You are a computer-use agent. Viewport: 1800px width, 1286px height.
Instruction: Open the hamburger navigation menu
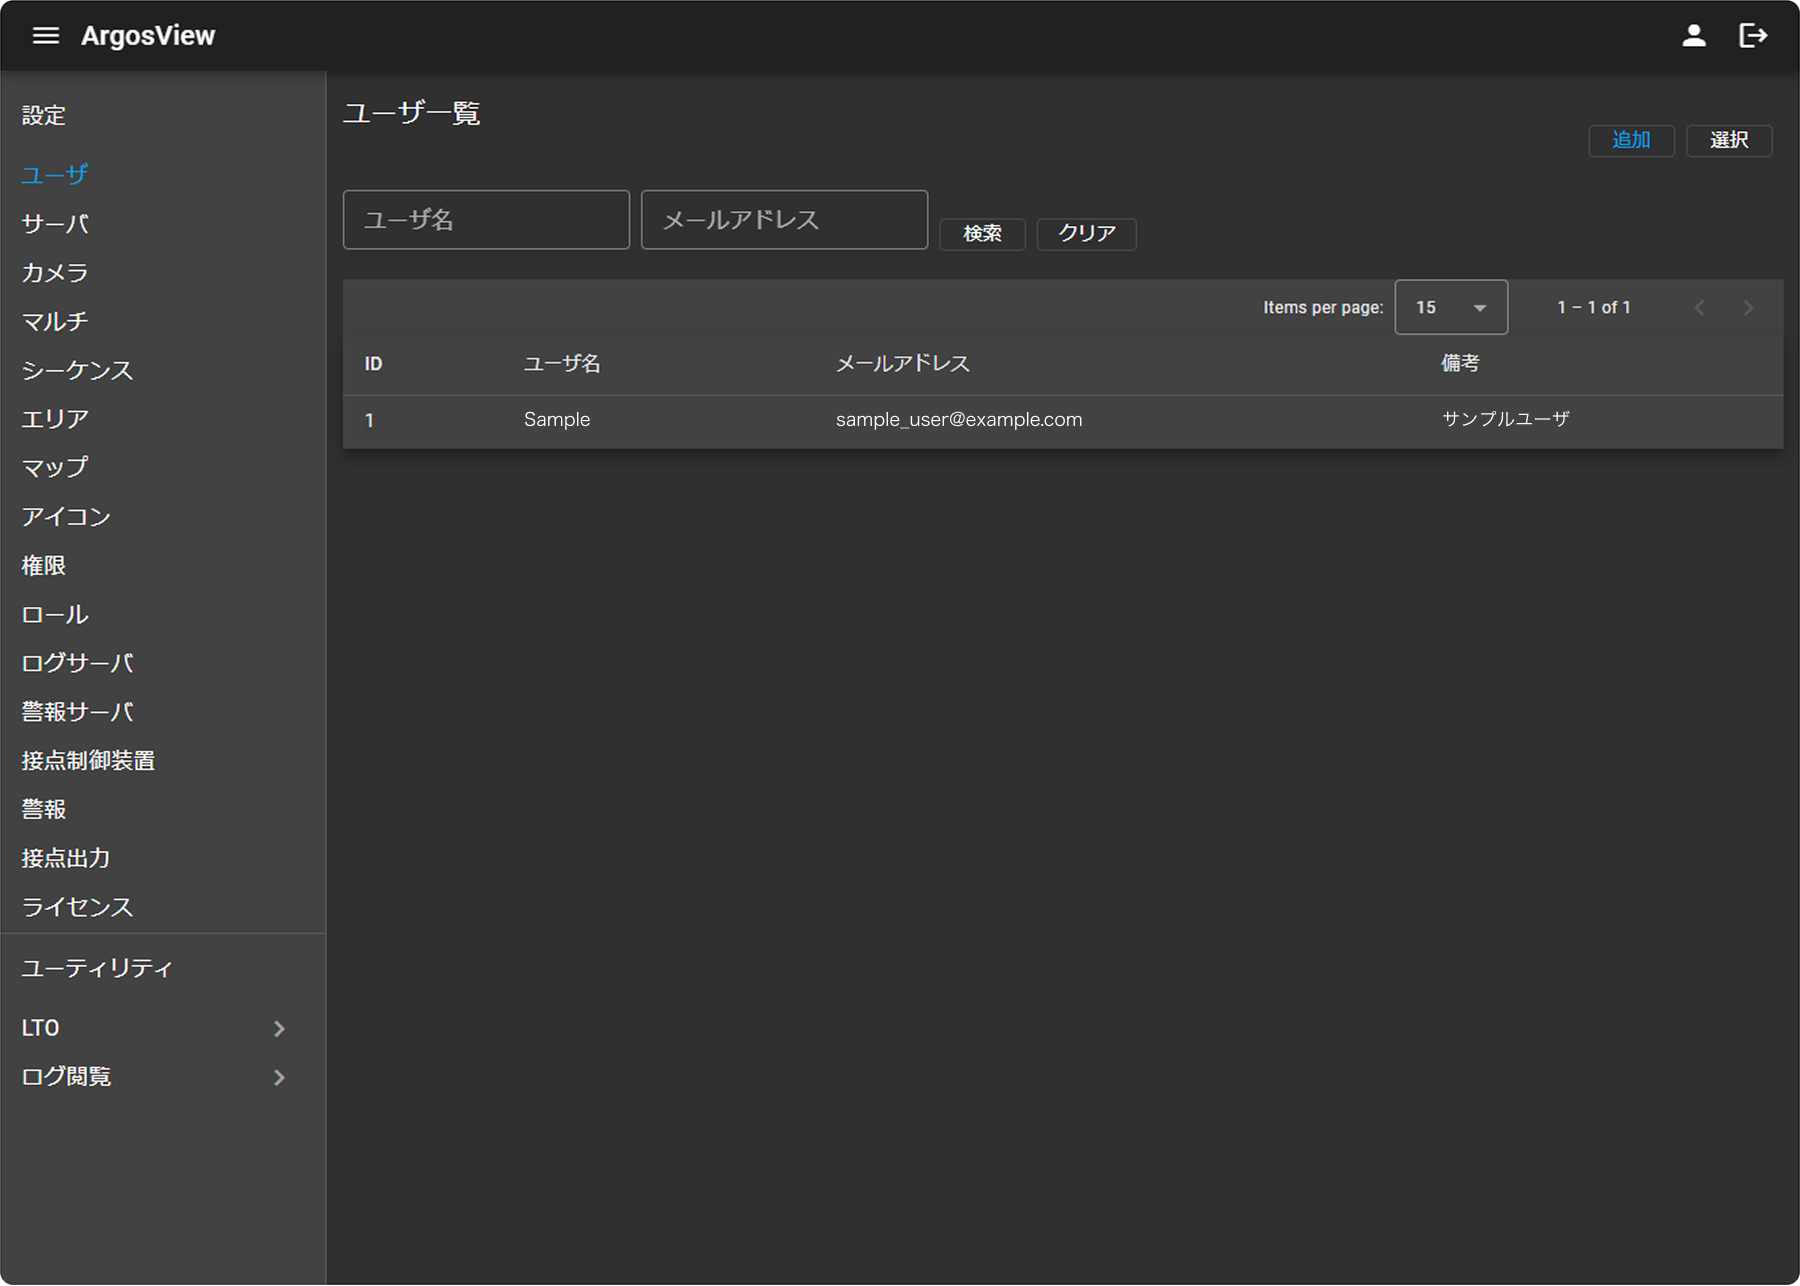(x=46, y=36)
